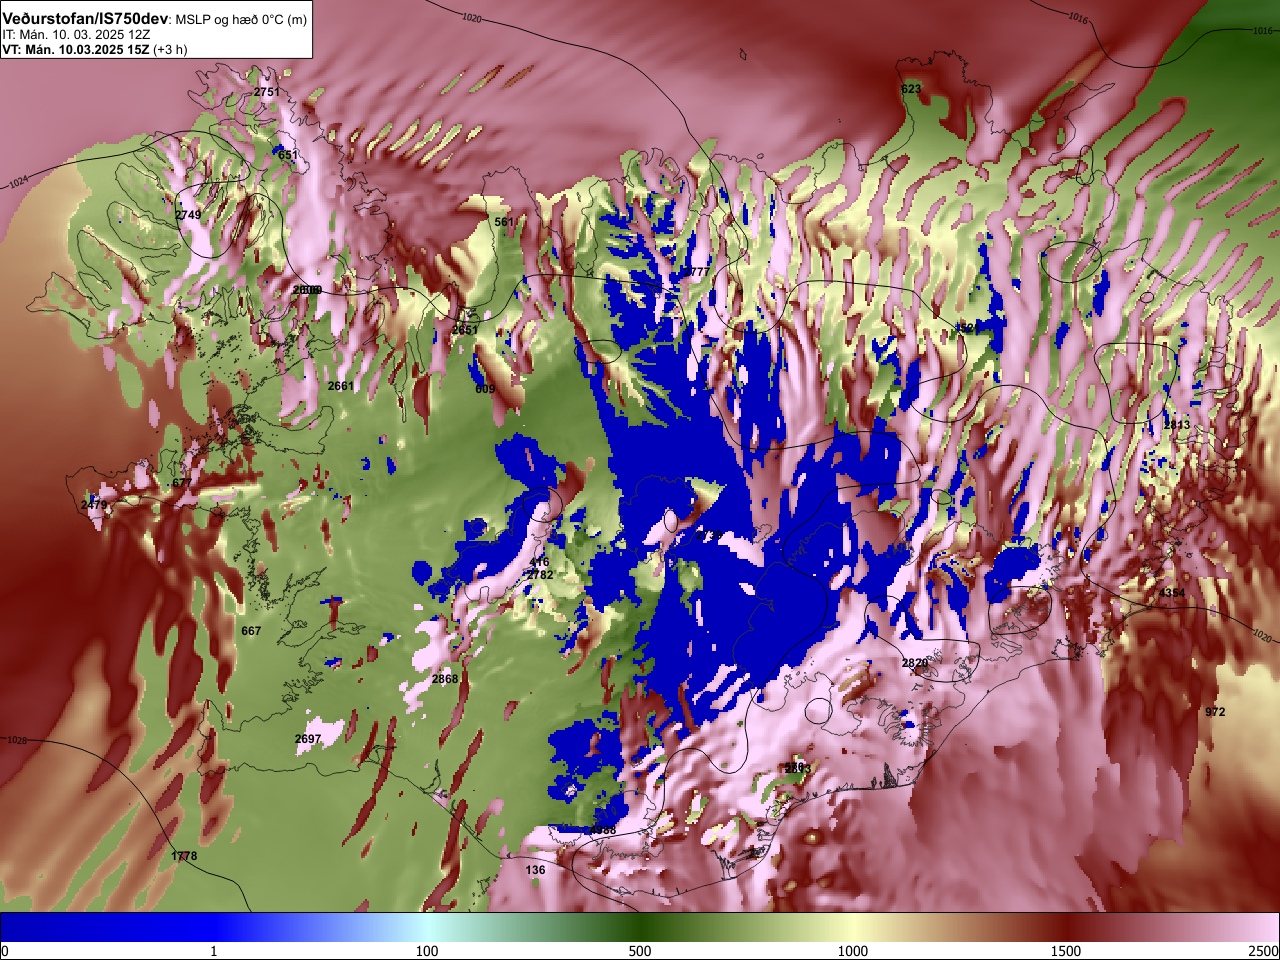
Task: Click the map value '2749'
Action: coord(188,215)
